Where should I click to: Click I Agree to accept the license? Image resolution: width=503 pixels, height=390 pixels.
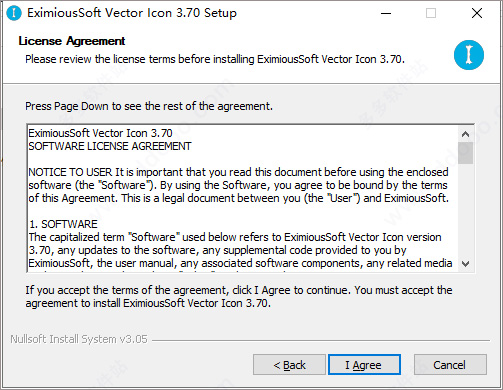click(364, 365)
